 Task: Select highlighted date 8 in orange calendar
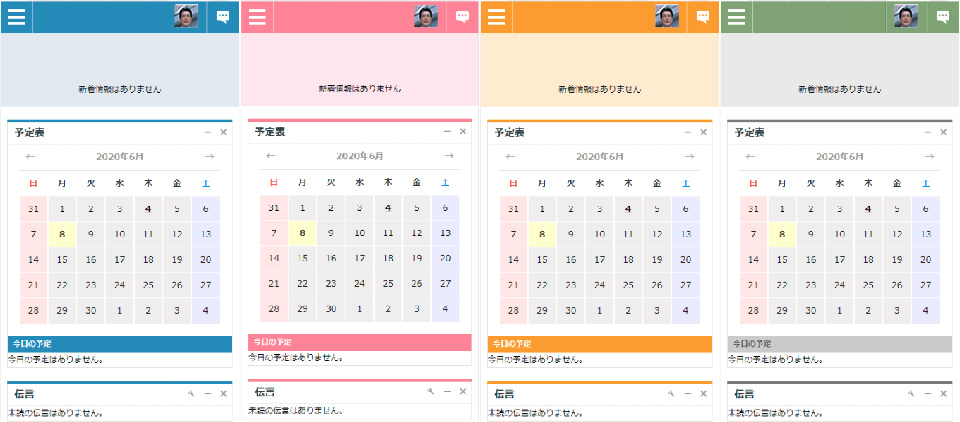point(542,234)
